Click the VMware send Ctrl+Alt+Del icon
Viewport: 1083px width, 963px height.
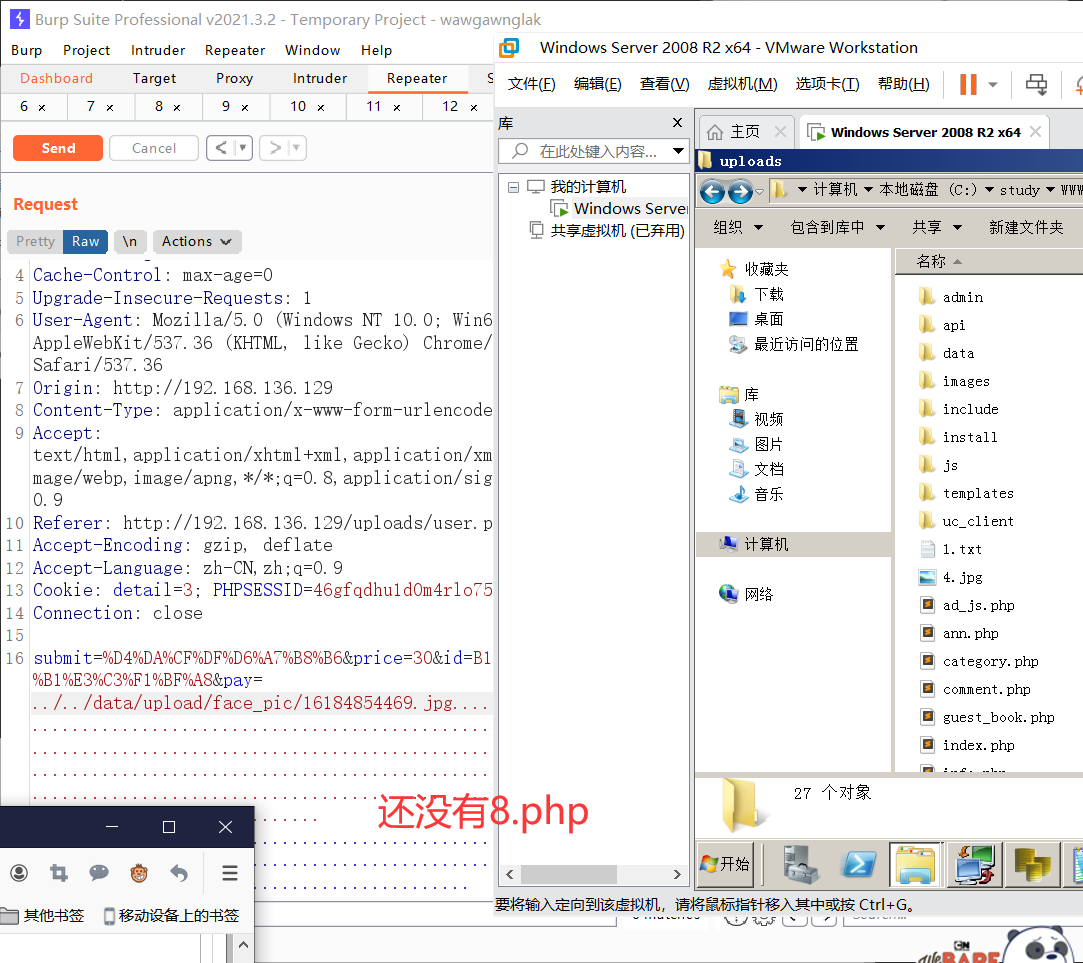tap(1036, 84)
